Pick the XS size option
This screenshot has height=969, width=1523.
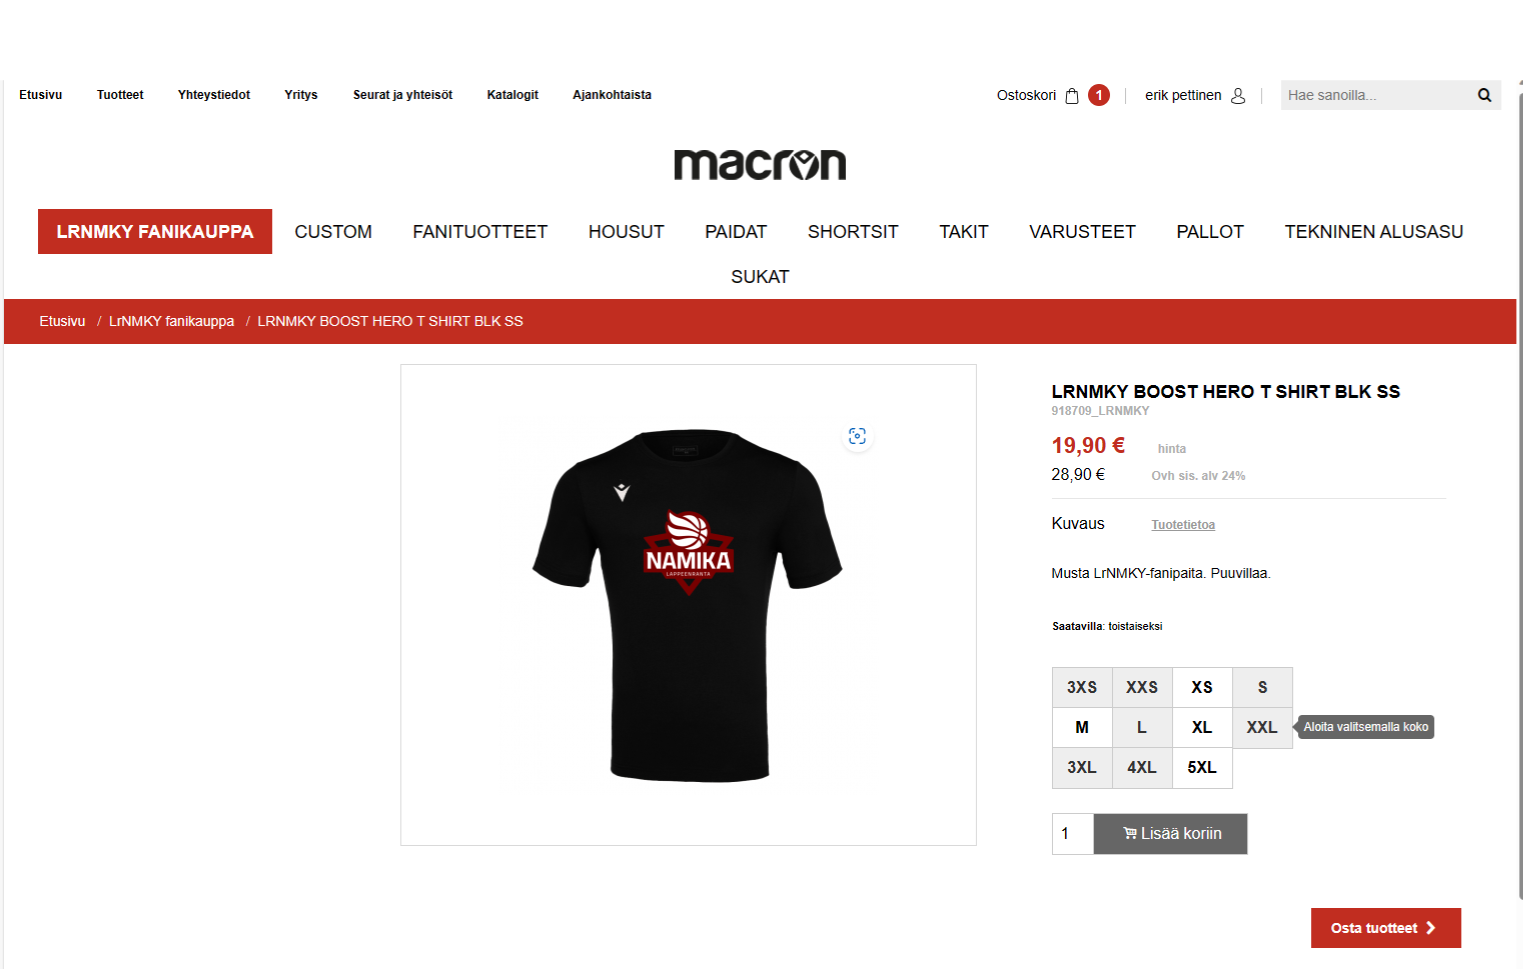pyautogui.click(x=1202, y=688)
